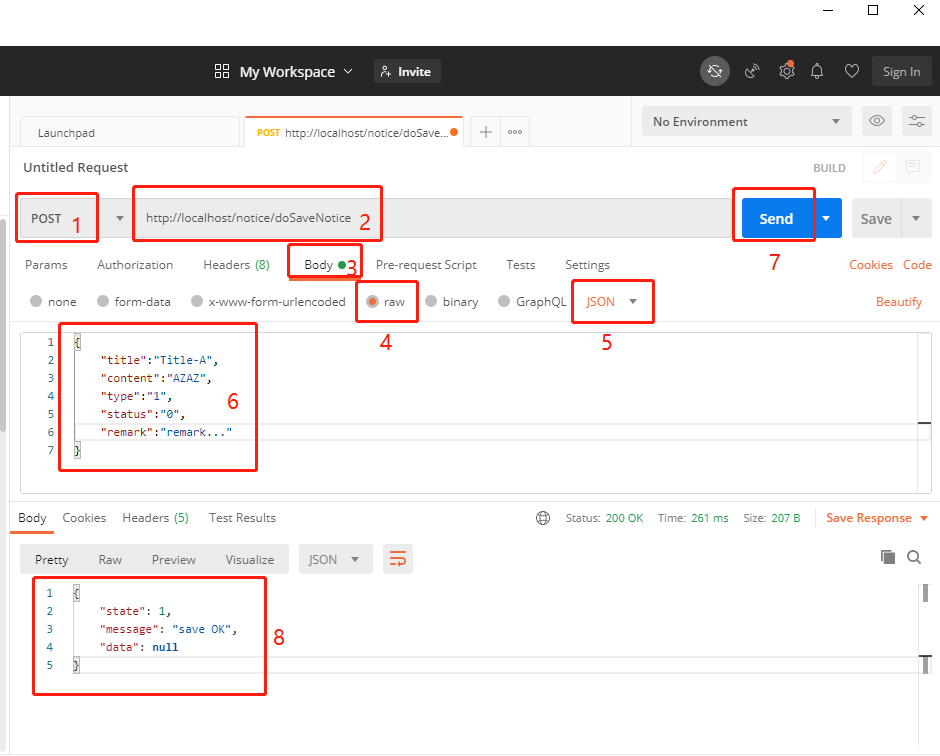The height and width of the screenshot is (756, 940).
Task: Open the response Headers (5) tab
Action: point(155,517)
